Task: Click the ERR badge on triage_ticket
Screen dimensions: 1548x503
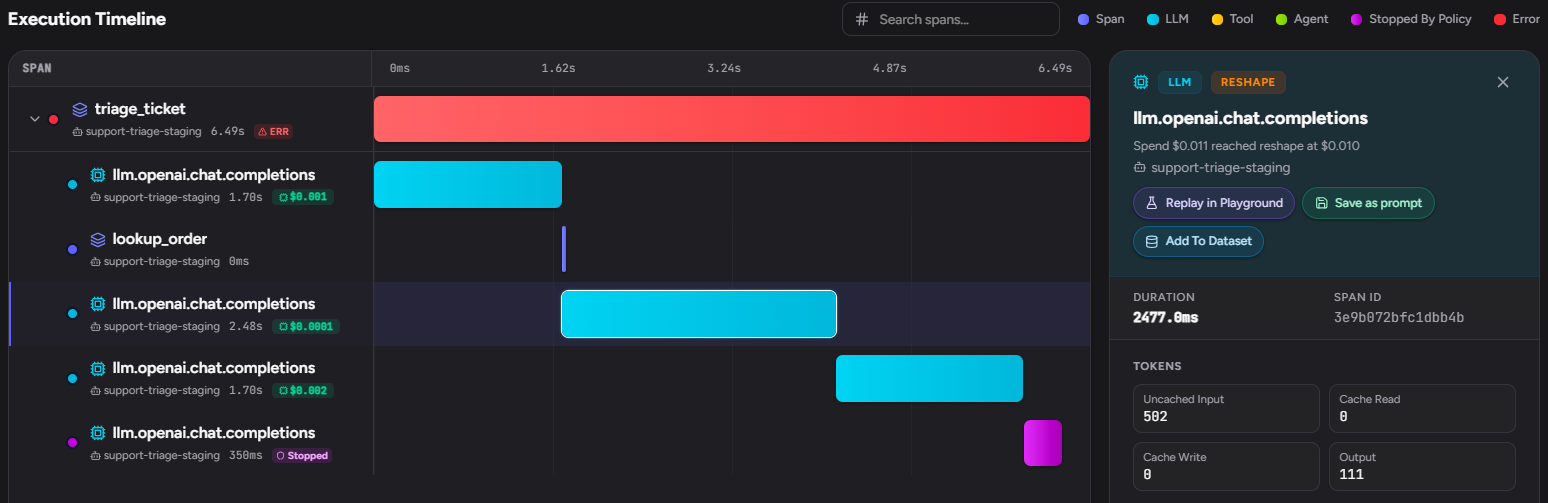Action: [x=273, y=131]
